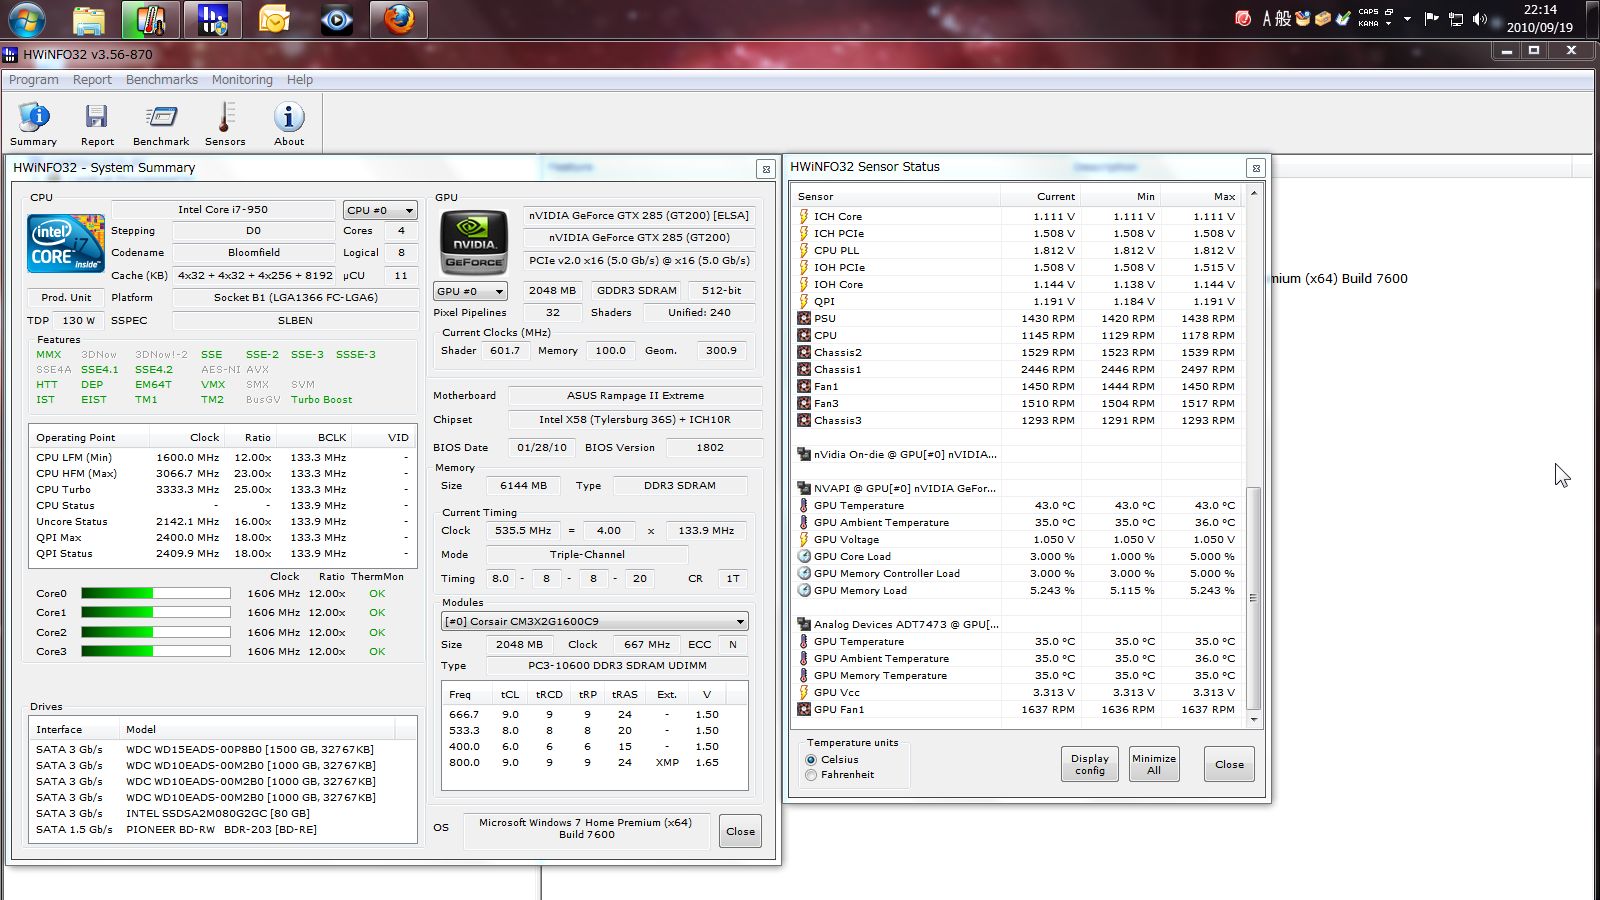Open the Monitoring menu
1600x900 pixels.
coord(242,80)
